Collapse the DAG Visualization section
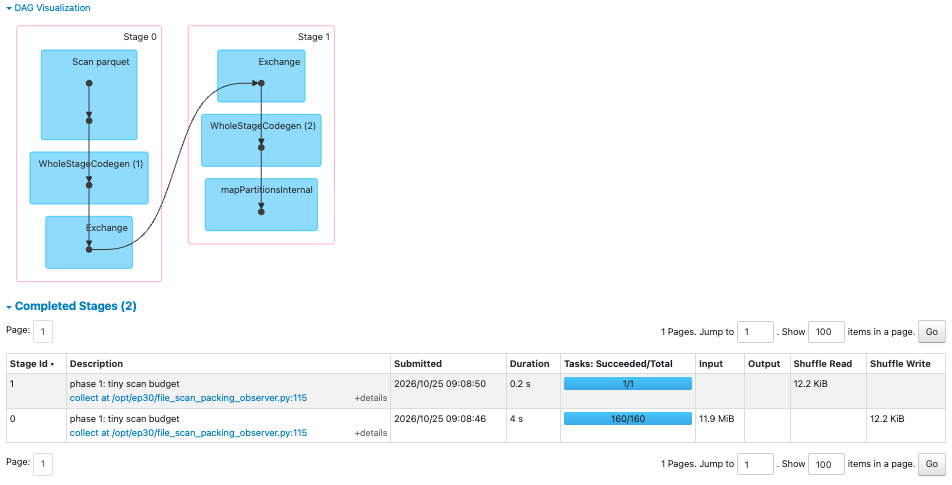The width and height of the screenshot is (952, 485). click(48, 8)
